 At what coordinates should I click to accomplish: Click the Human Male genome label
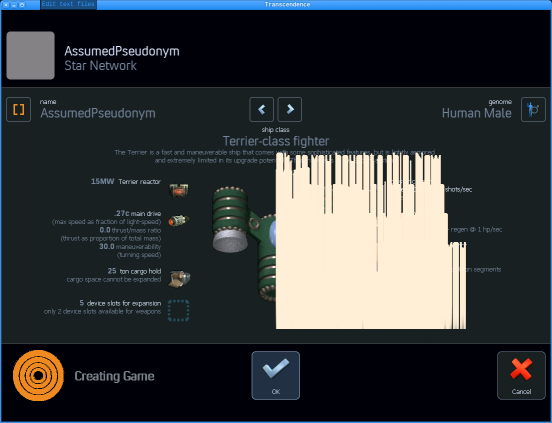tap(477, 113)
